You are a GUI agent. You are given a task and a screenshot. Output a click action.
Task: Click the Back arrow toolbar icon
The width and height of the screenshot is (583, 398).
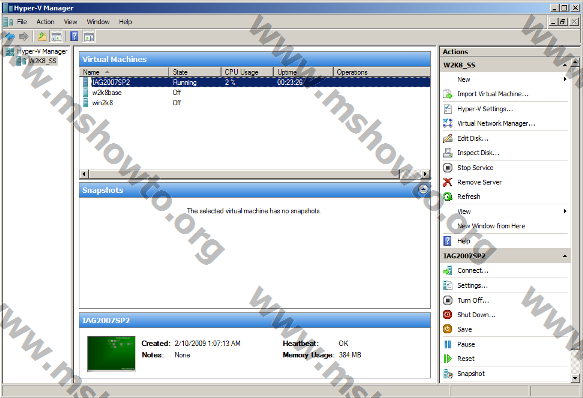(10, 36)
